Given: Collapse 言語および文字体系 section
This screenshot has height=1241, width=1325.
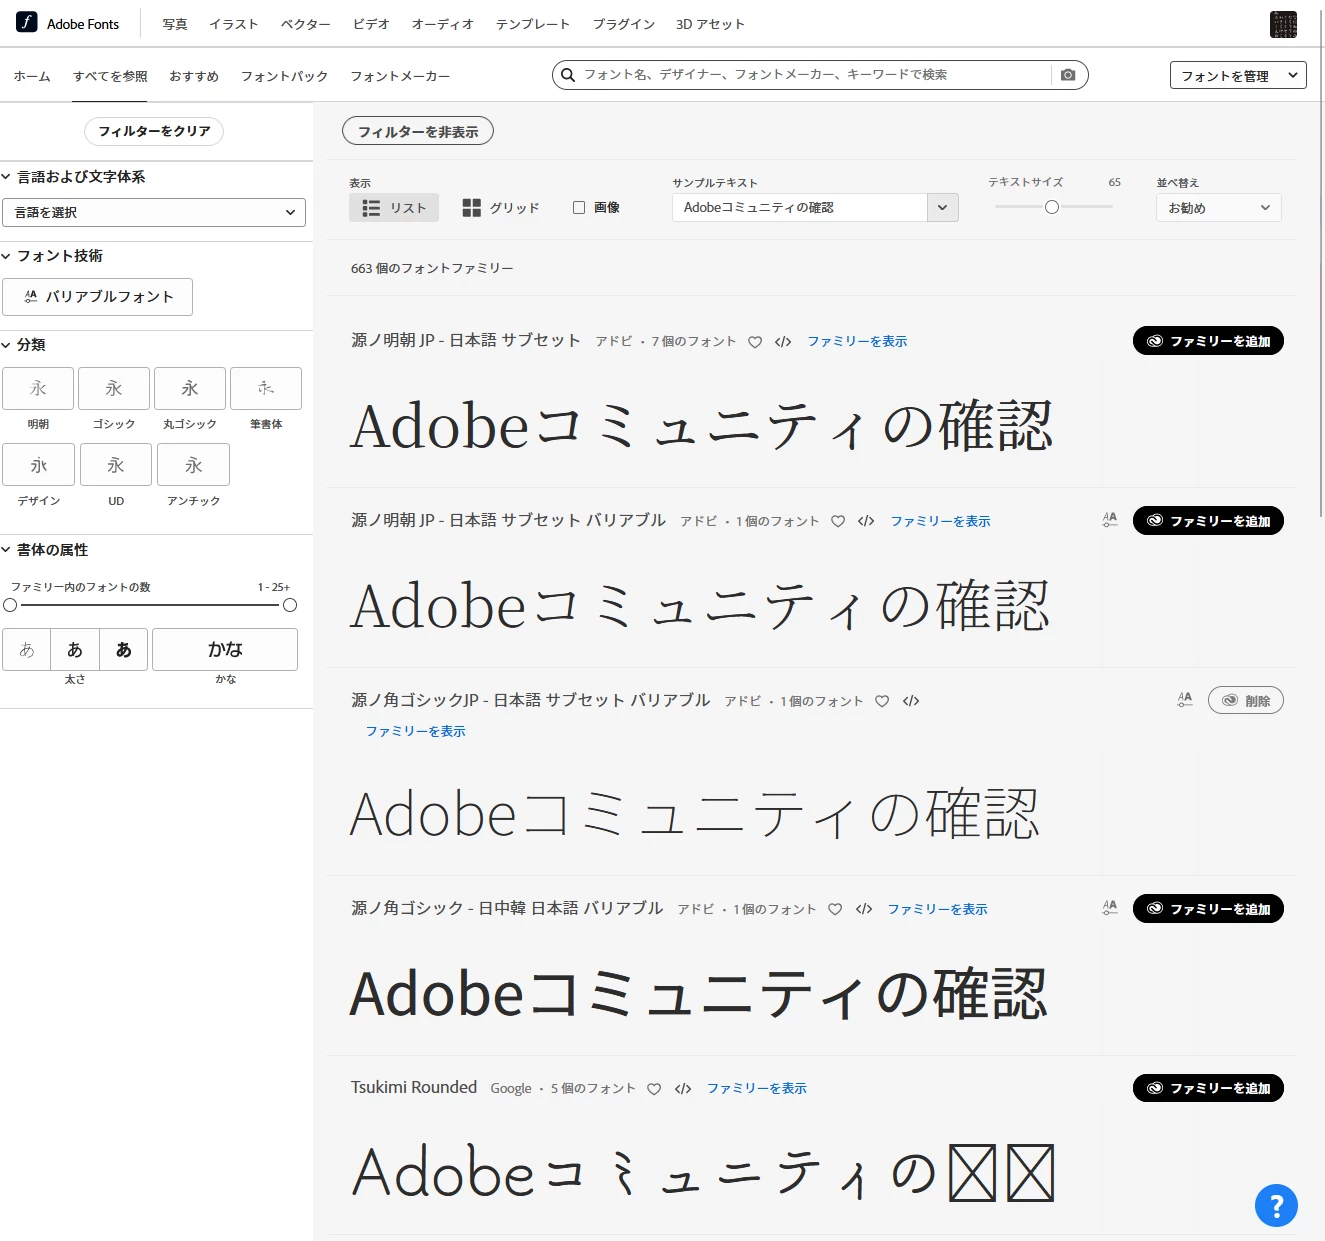Looking at the screenshot, I should (74, 177).
